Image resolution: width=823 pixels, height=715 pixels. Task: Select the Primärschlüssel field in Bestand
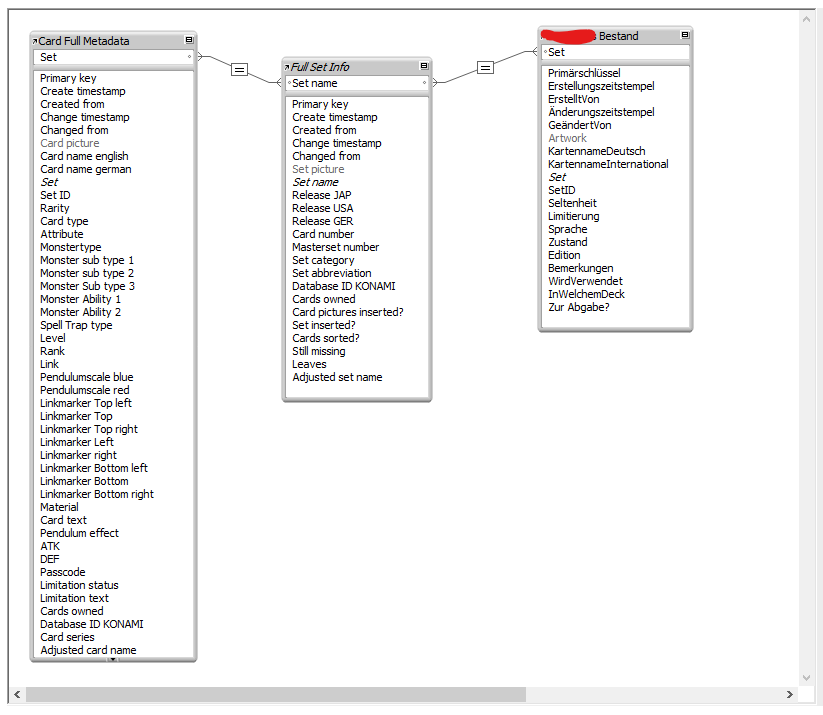pos(584,73)
